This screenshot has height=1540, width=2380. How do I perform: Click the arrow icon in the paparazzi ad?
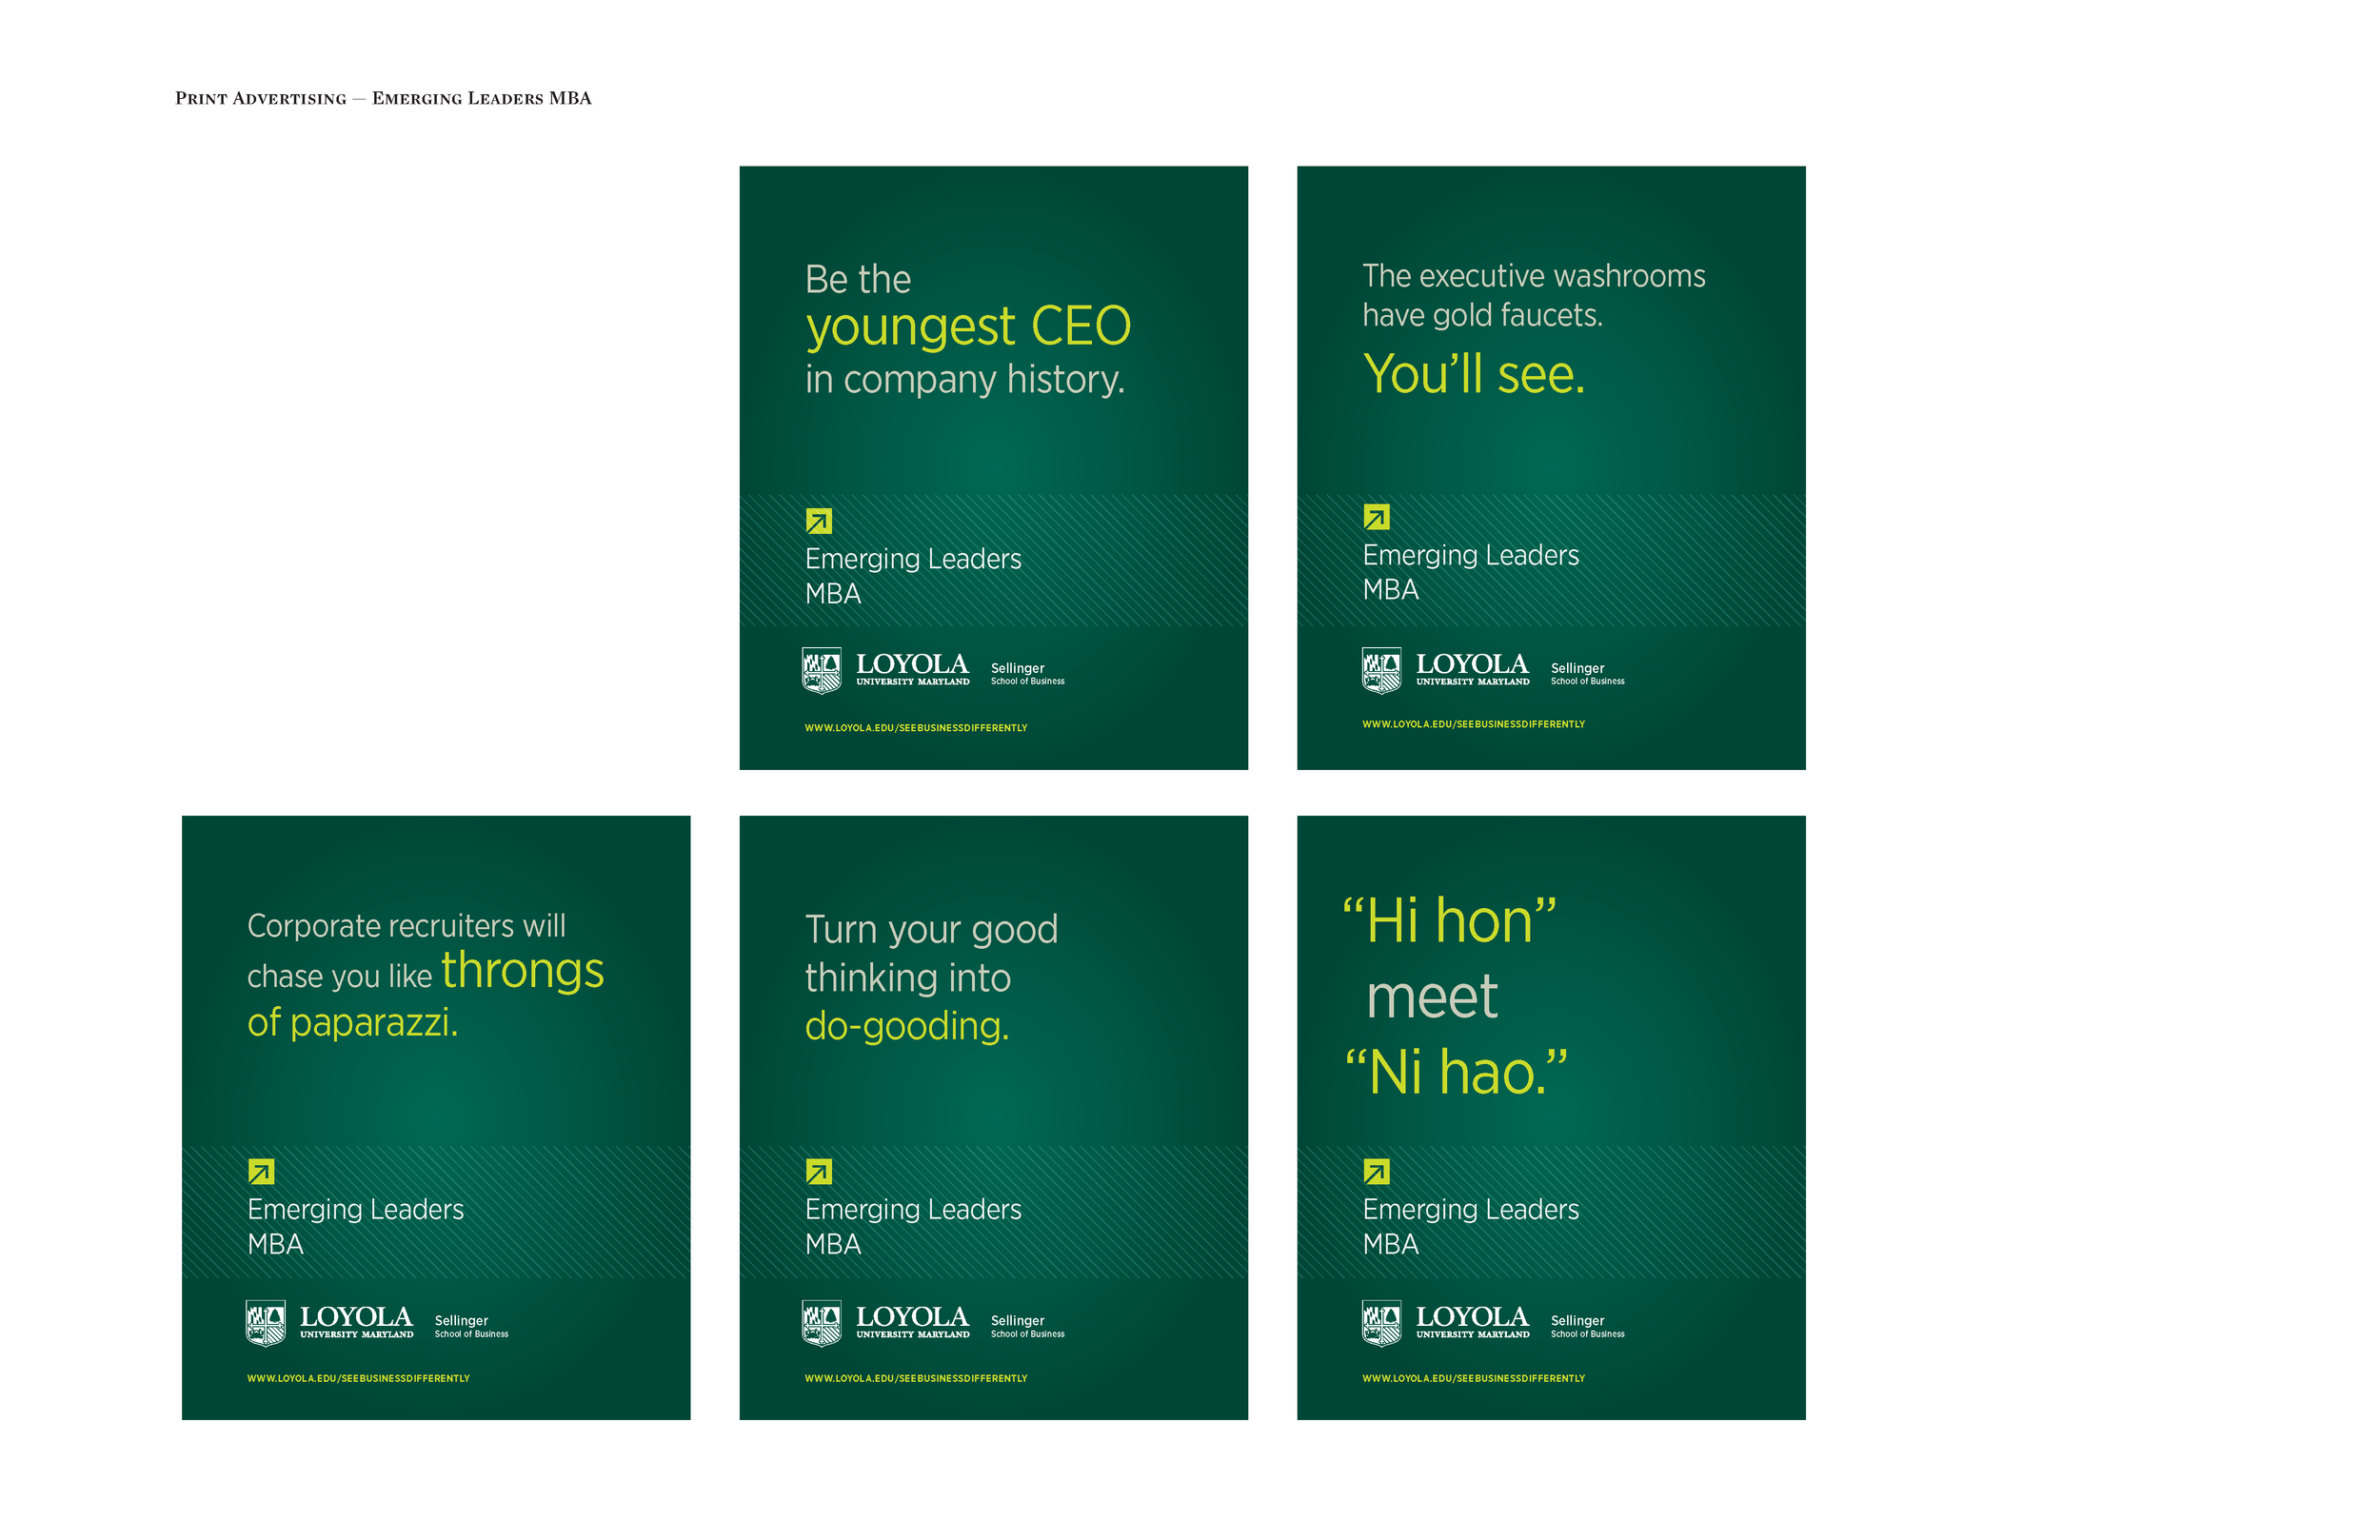point(261,1171)
